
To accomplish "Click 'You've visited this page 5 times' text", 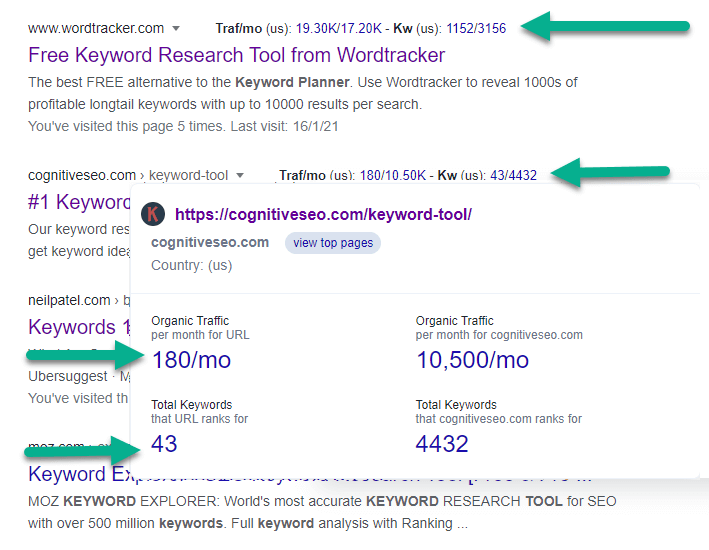I will coord(183,126).
